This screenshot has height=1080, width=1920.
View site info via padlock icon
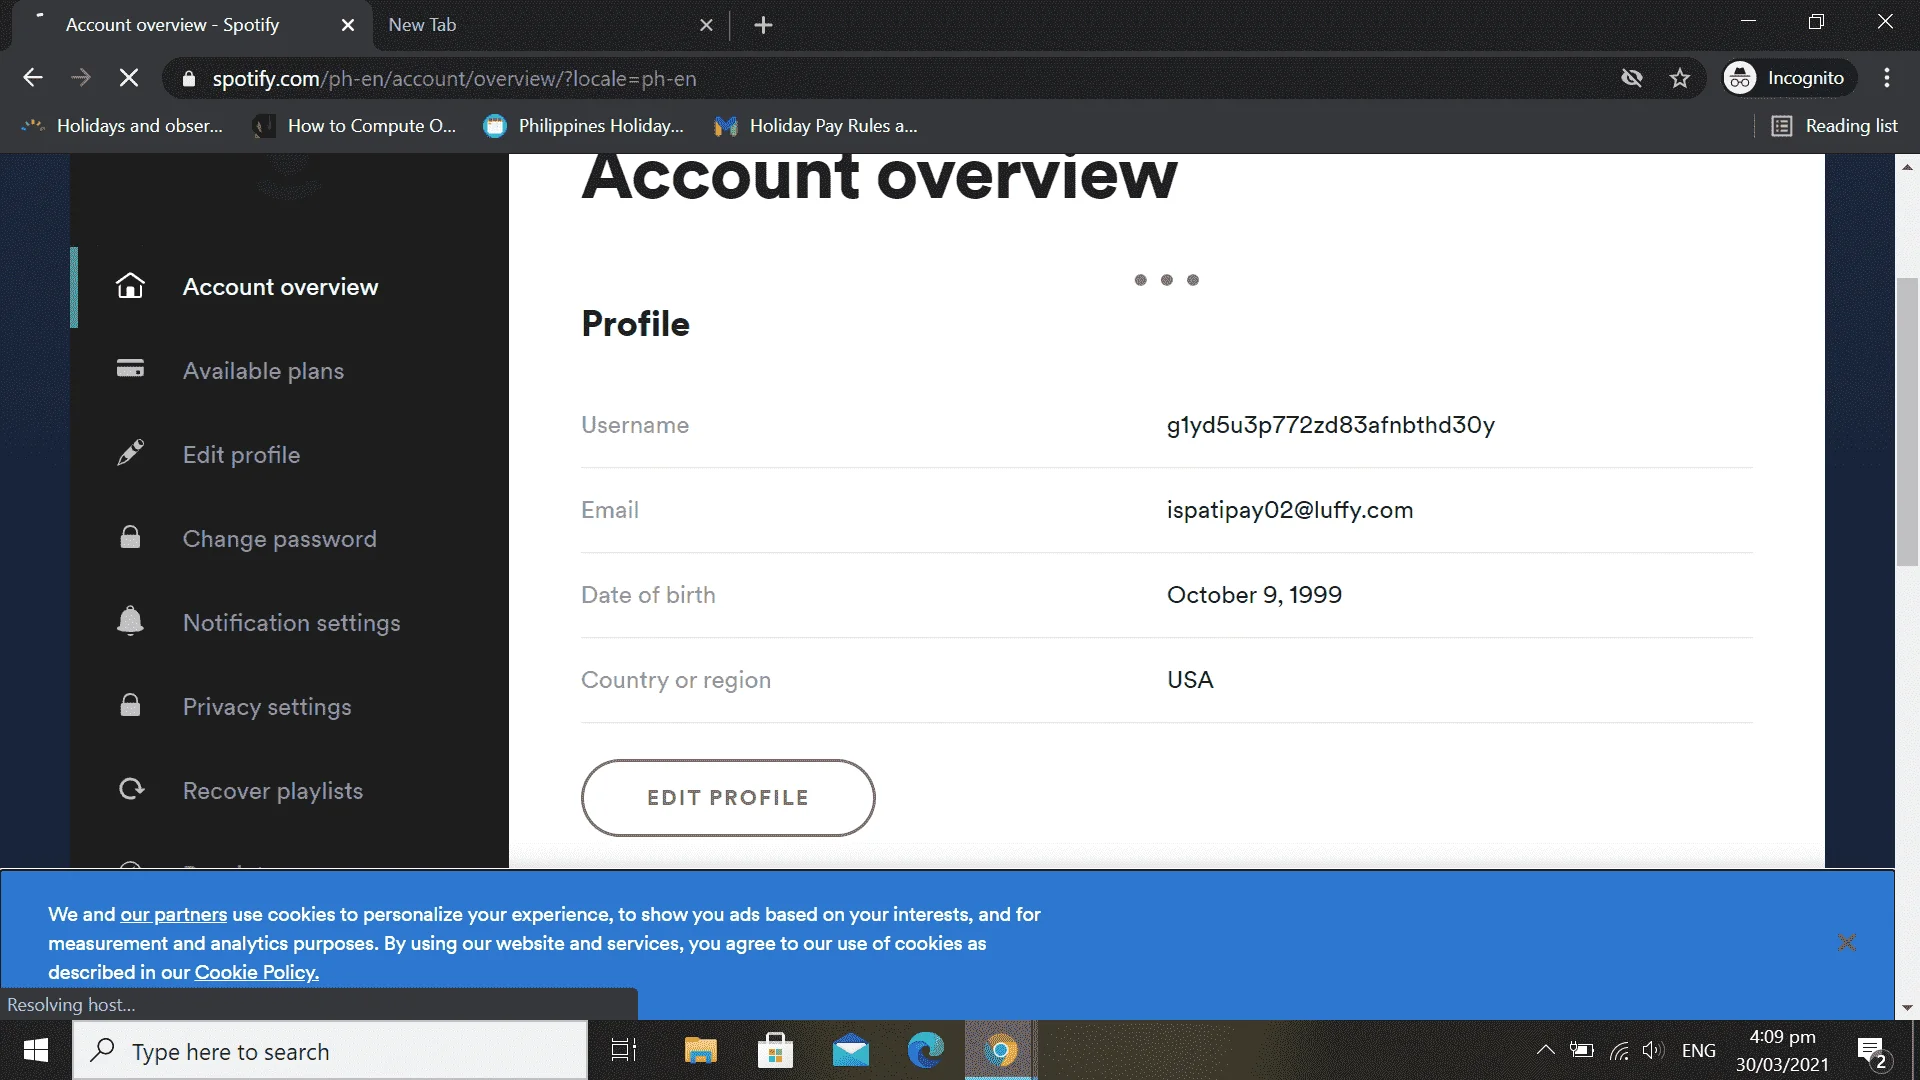point(188,79)
